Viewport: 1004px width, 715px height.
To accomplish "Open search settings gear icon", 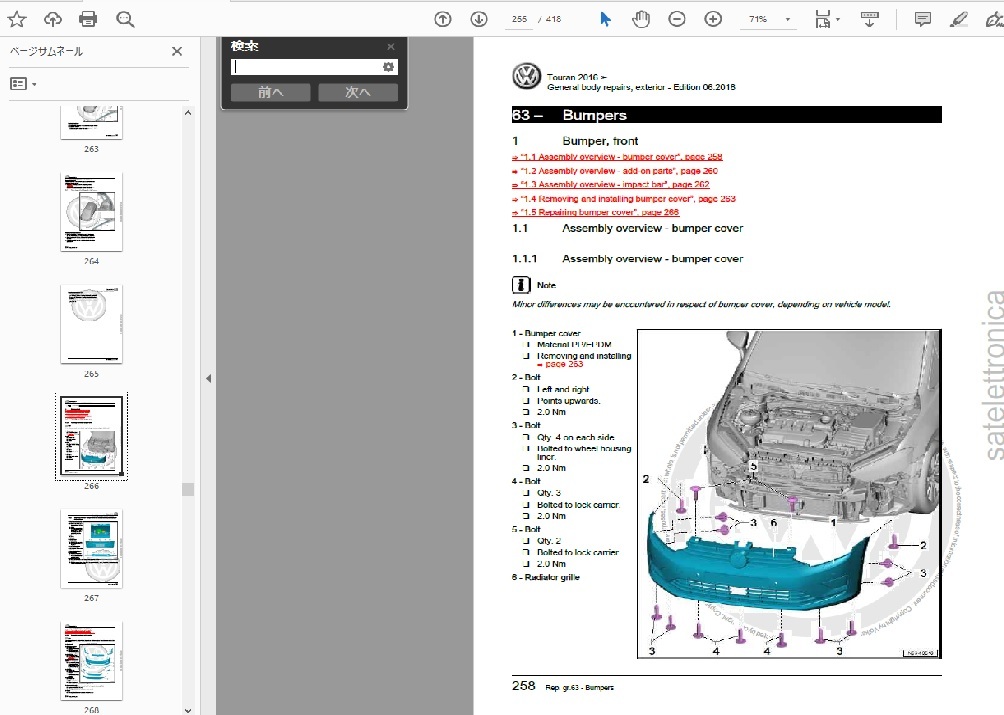I will click(388, 67).
